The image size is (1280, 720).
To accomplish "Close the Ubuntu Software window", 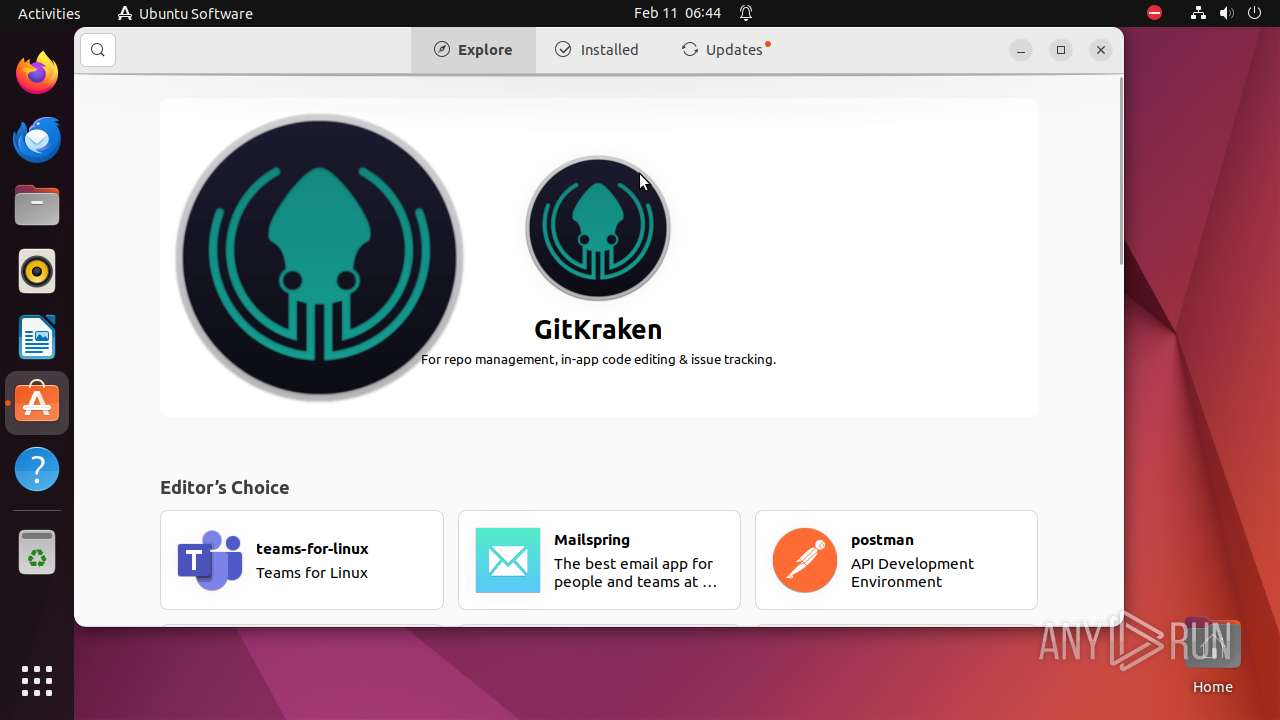I will (x=1101, y=50).
